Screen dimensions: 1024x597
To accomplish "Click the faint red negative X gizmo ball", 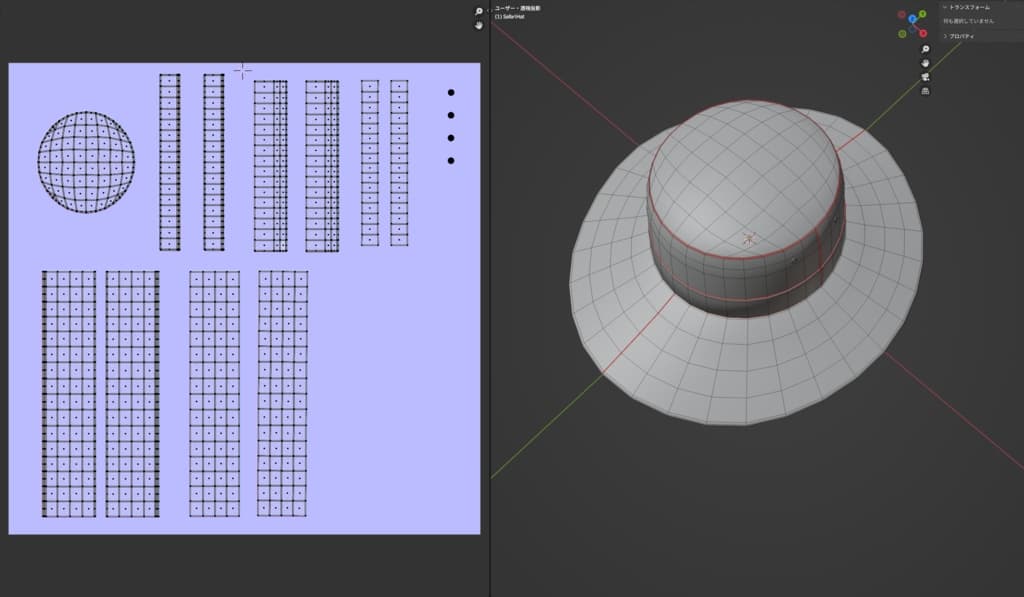I will pos(901,15).
